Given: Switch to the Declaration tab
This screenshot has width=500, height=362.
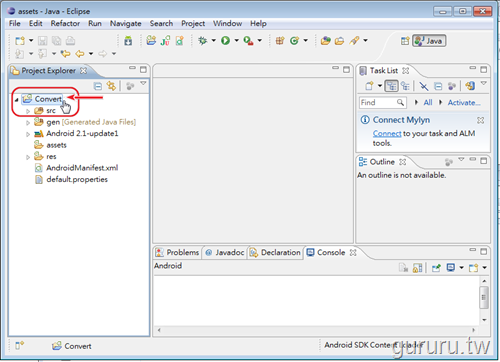Looking at the screenshot, I should [x=275, y=253].
